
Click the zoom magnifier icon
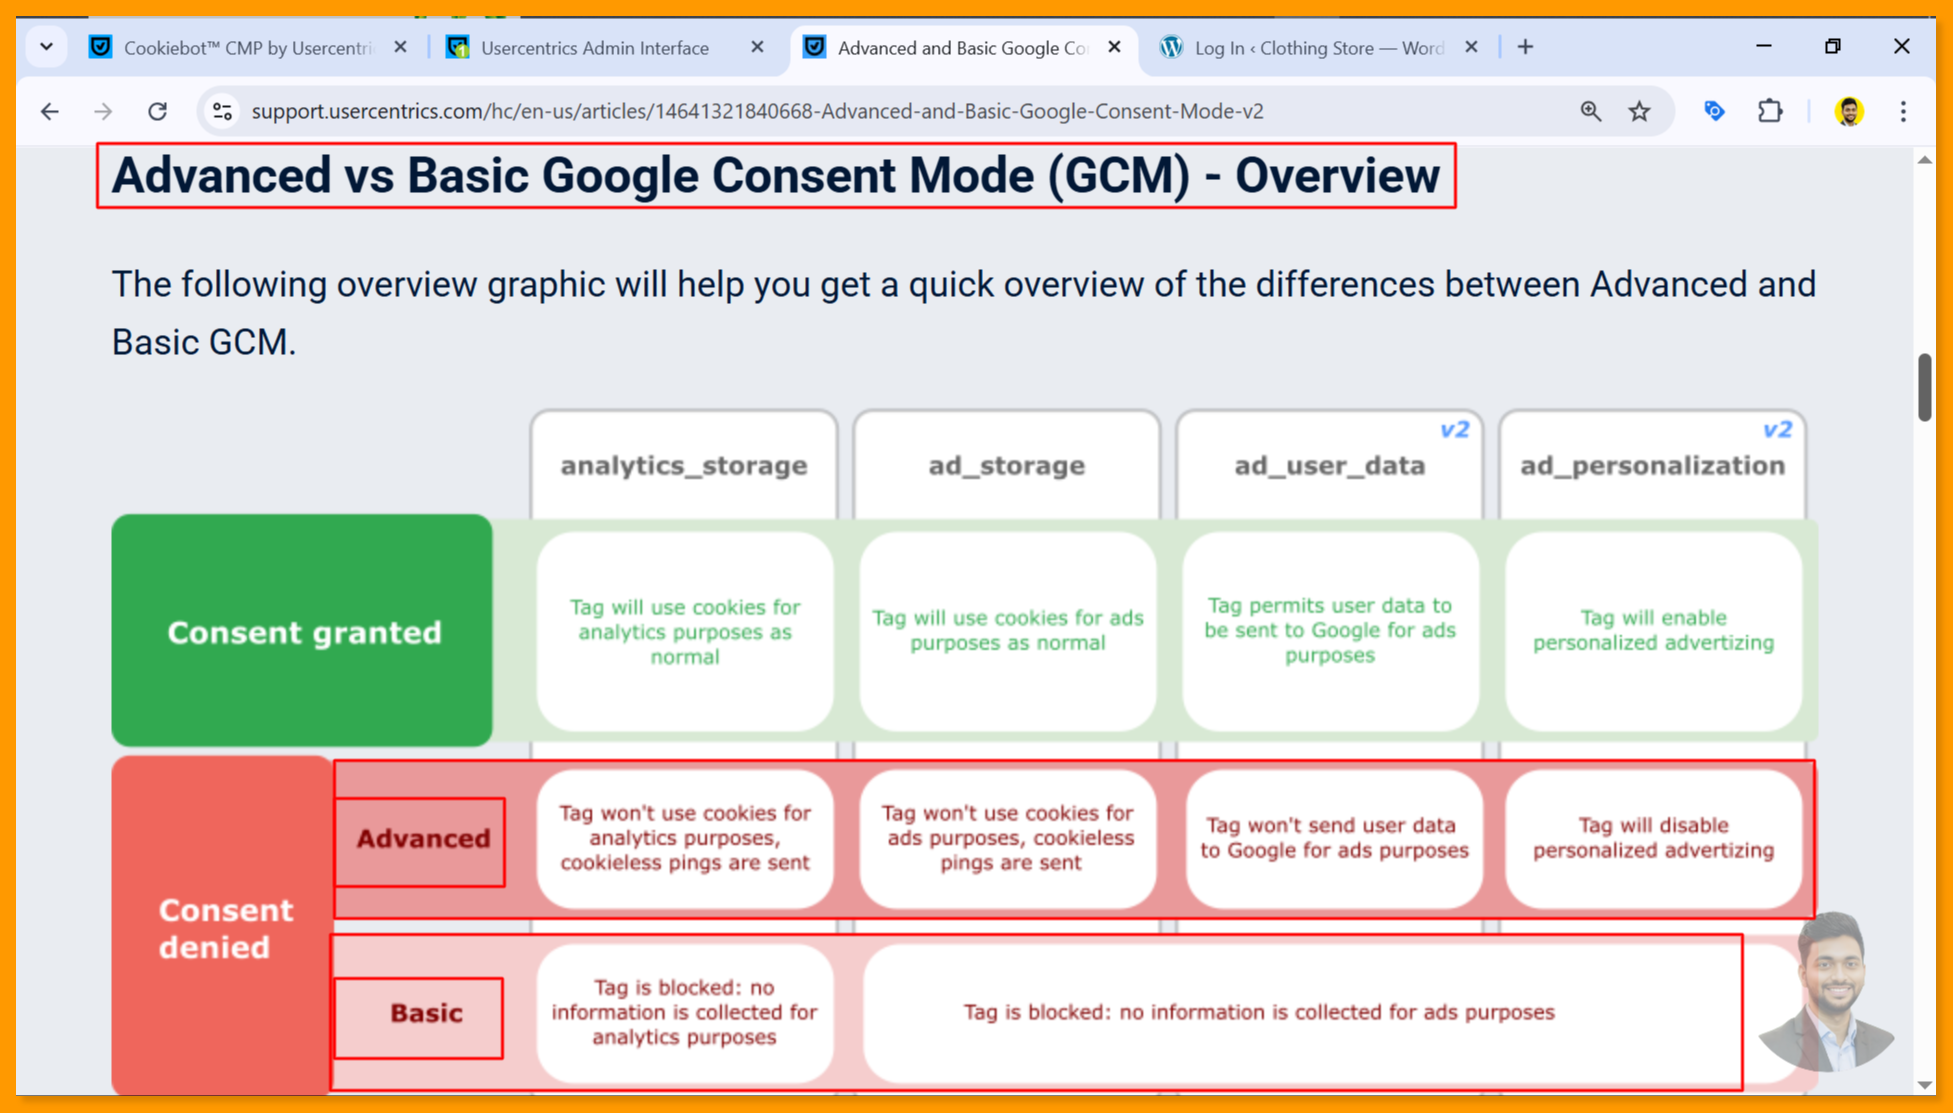pos(1590,111)
